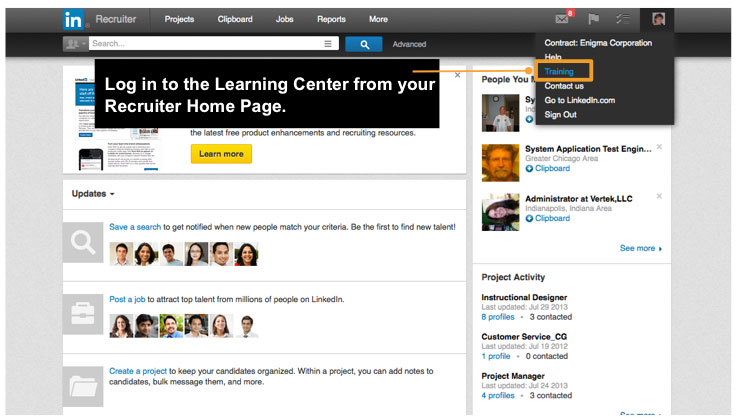Screen dimensions: 738x420
Task: Click into the Search input field
Action: (x=205, y=44)
